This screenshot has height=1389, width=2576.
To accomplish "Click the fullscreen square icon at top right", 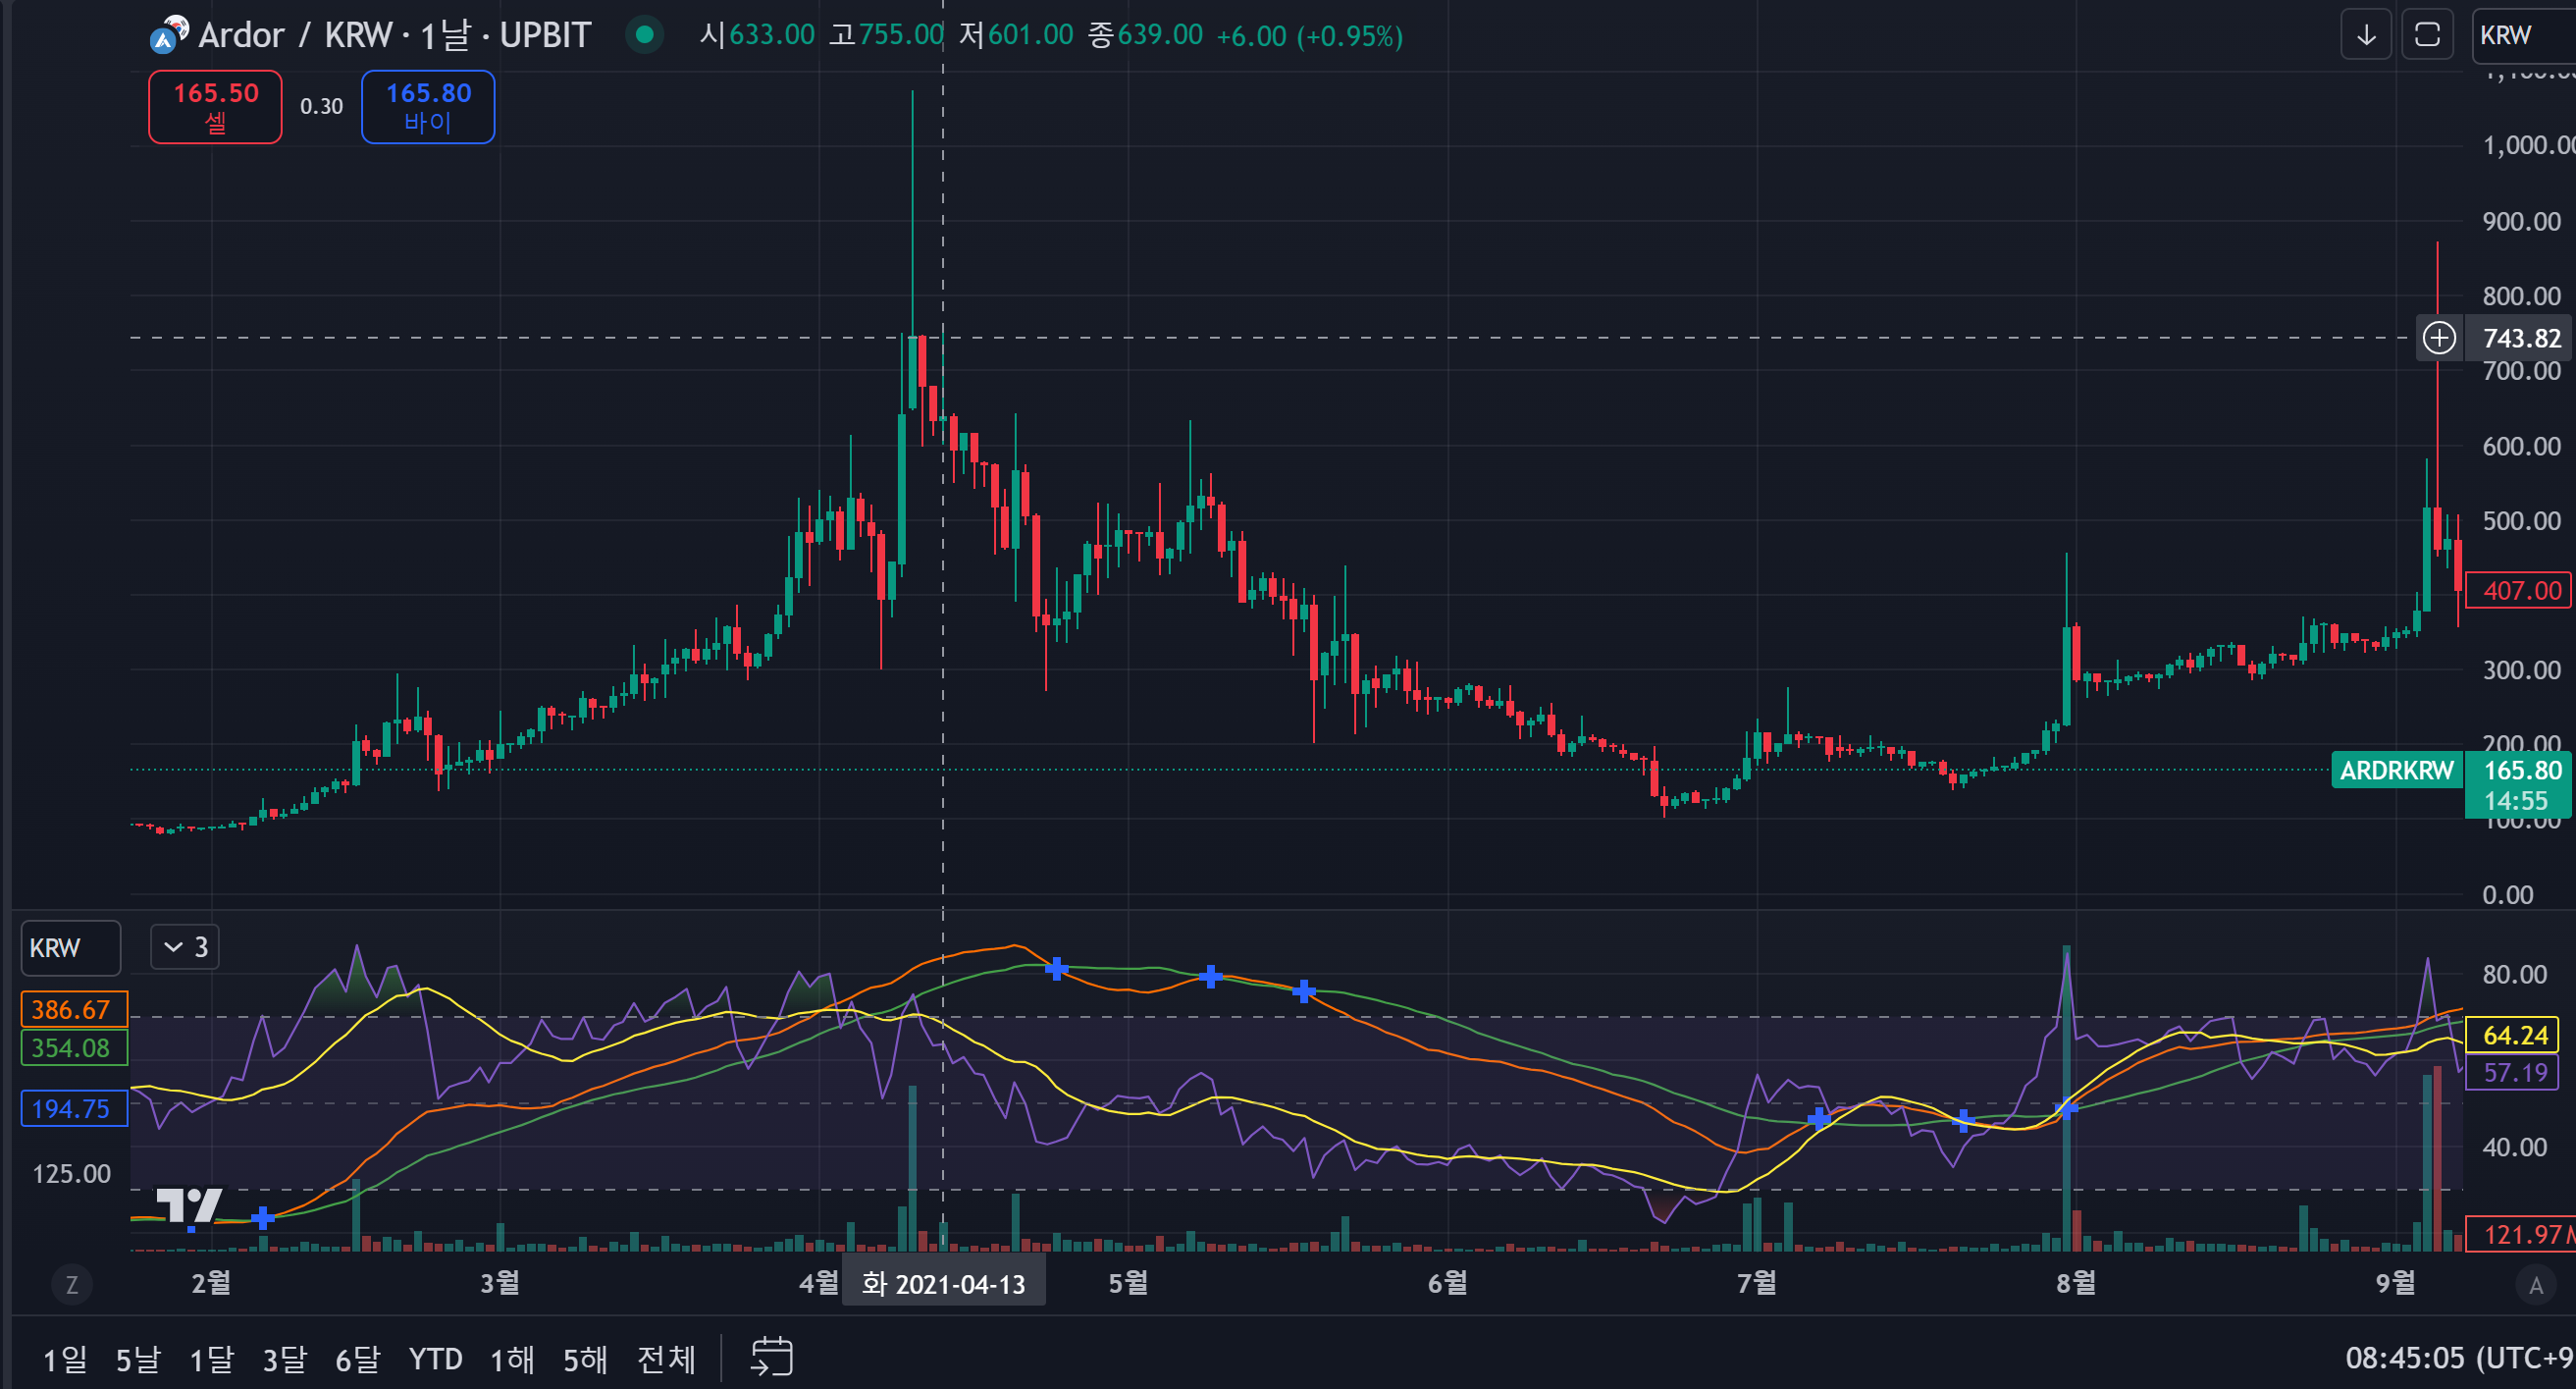I will click(x=2427, y=36).
